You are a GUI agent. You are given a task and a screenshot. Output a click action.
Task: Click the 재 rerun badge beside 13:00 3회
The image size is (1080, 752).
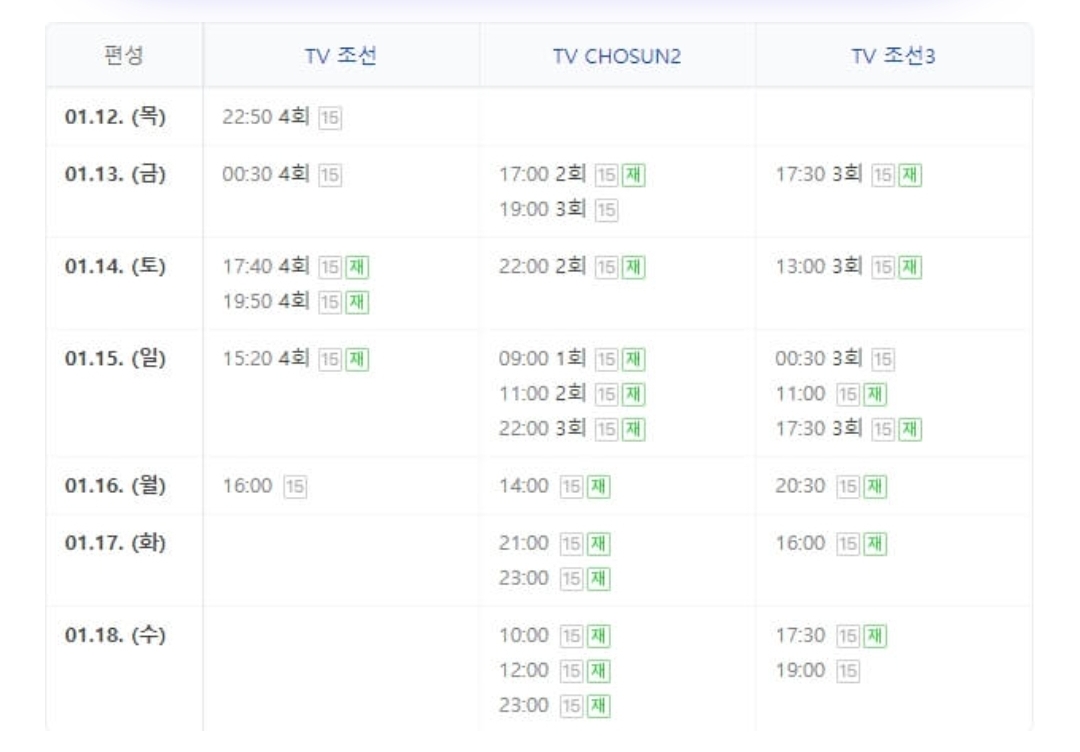[x=910, y=267]
